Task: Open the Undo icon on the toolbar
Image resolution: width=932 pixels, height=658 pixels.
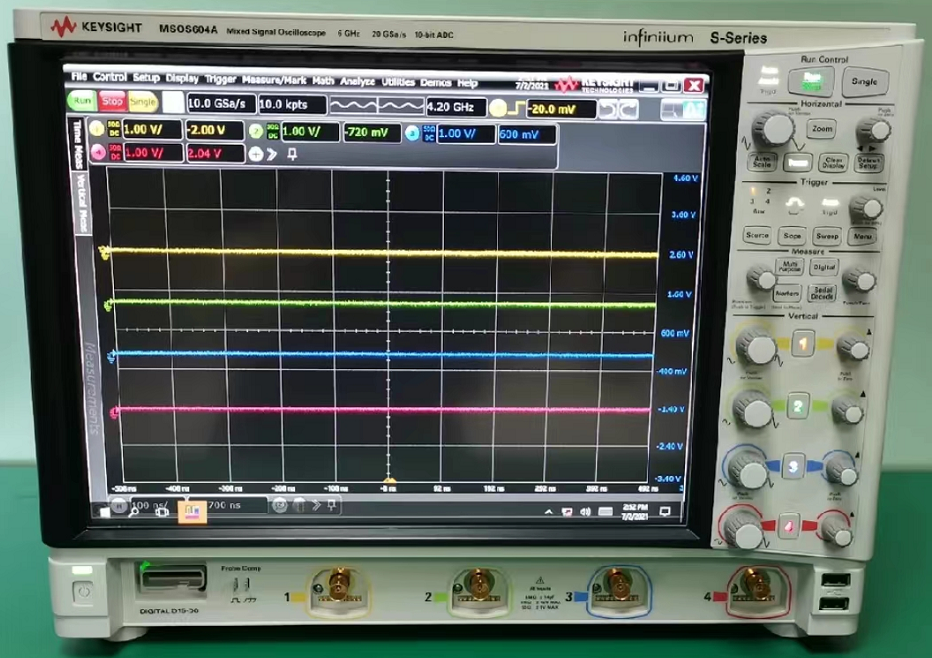Action: [604, 105]
